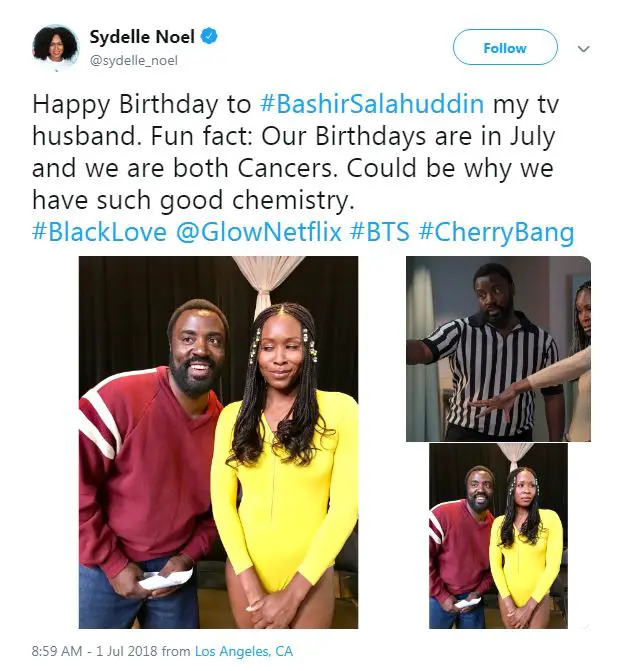Open the #BlackLove hashtag

click(99, 232)
